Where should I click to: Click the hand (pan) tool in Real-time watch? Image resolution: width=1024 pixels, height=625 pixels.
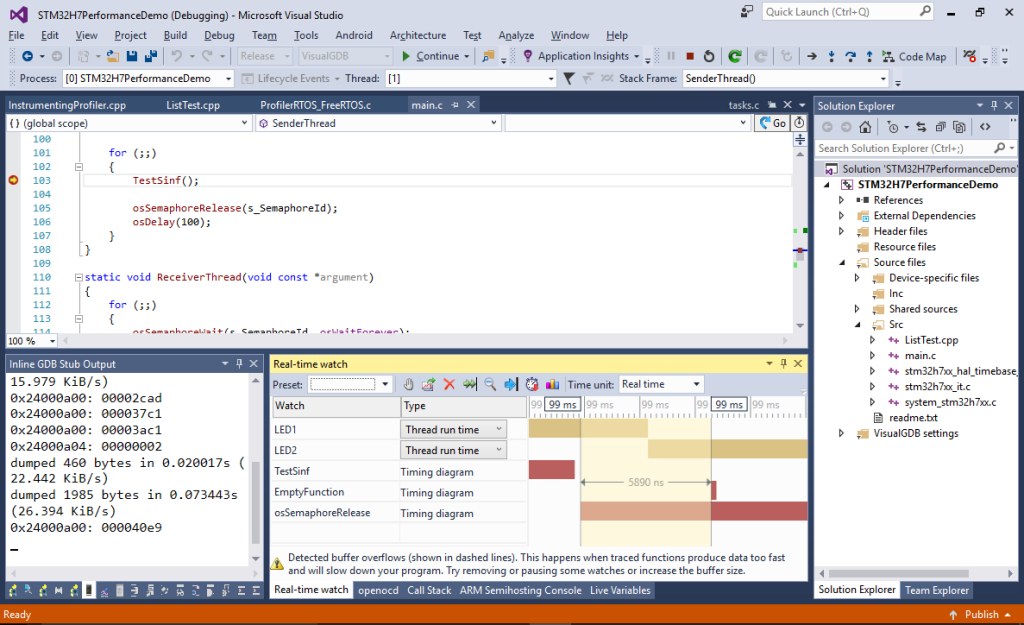click(x=408, y=384)
